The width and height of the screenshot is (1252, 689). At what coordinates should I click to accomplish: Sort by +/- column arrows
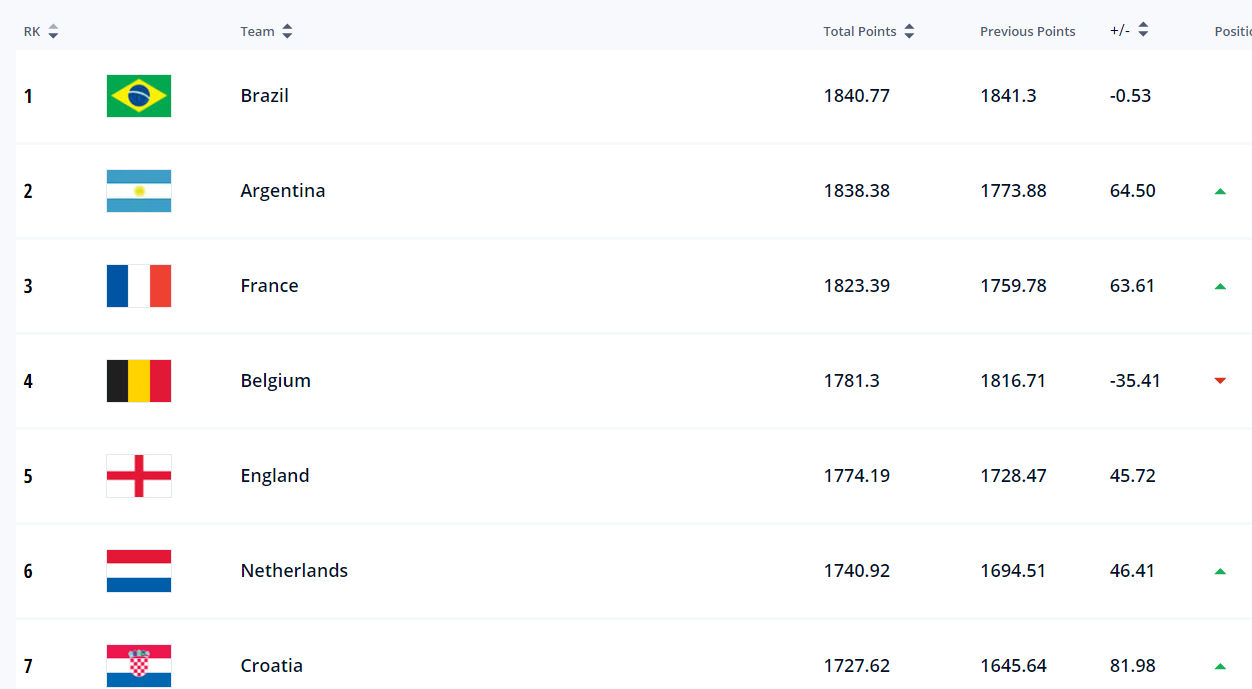pyautogui.click(x=1143, y=31)
